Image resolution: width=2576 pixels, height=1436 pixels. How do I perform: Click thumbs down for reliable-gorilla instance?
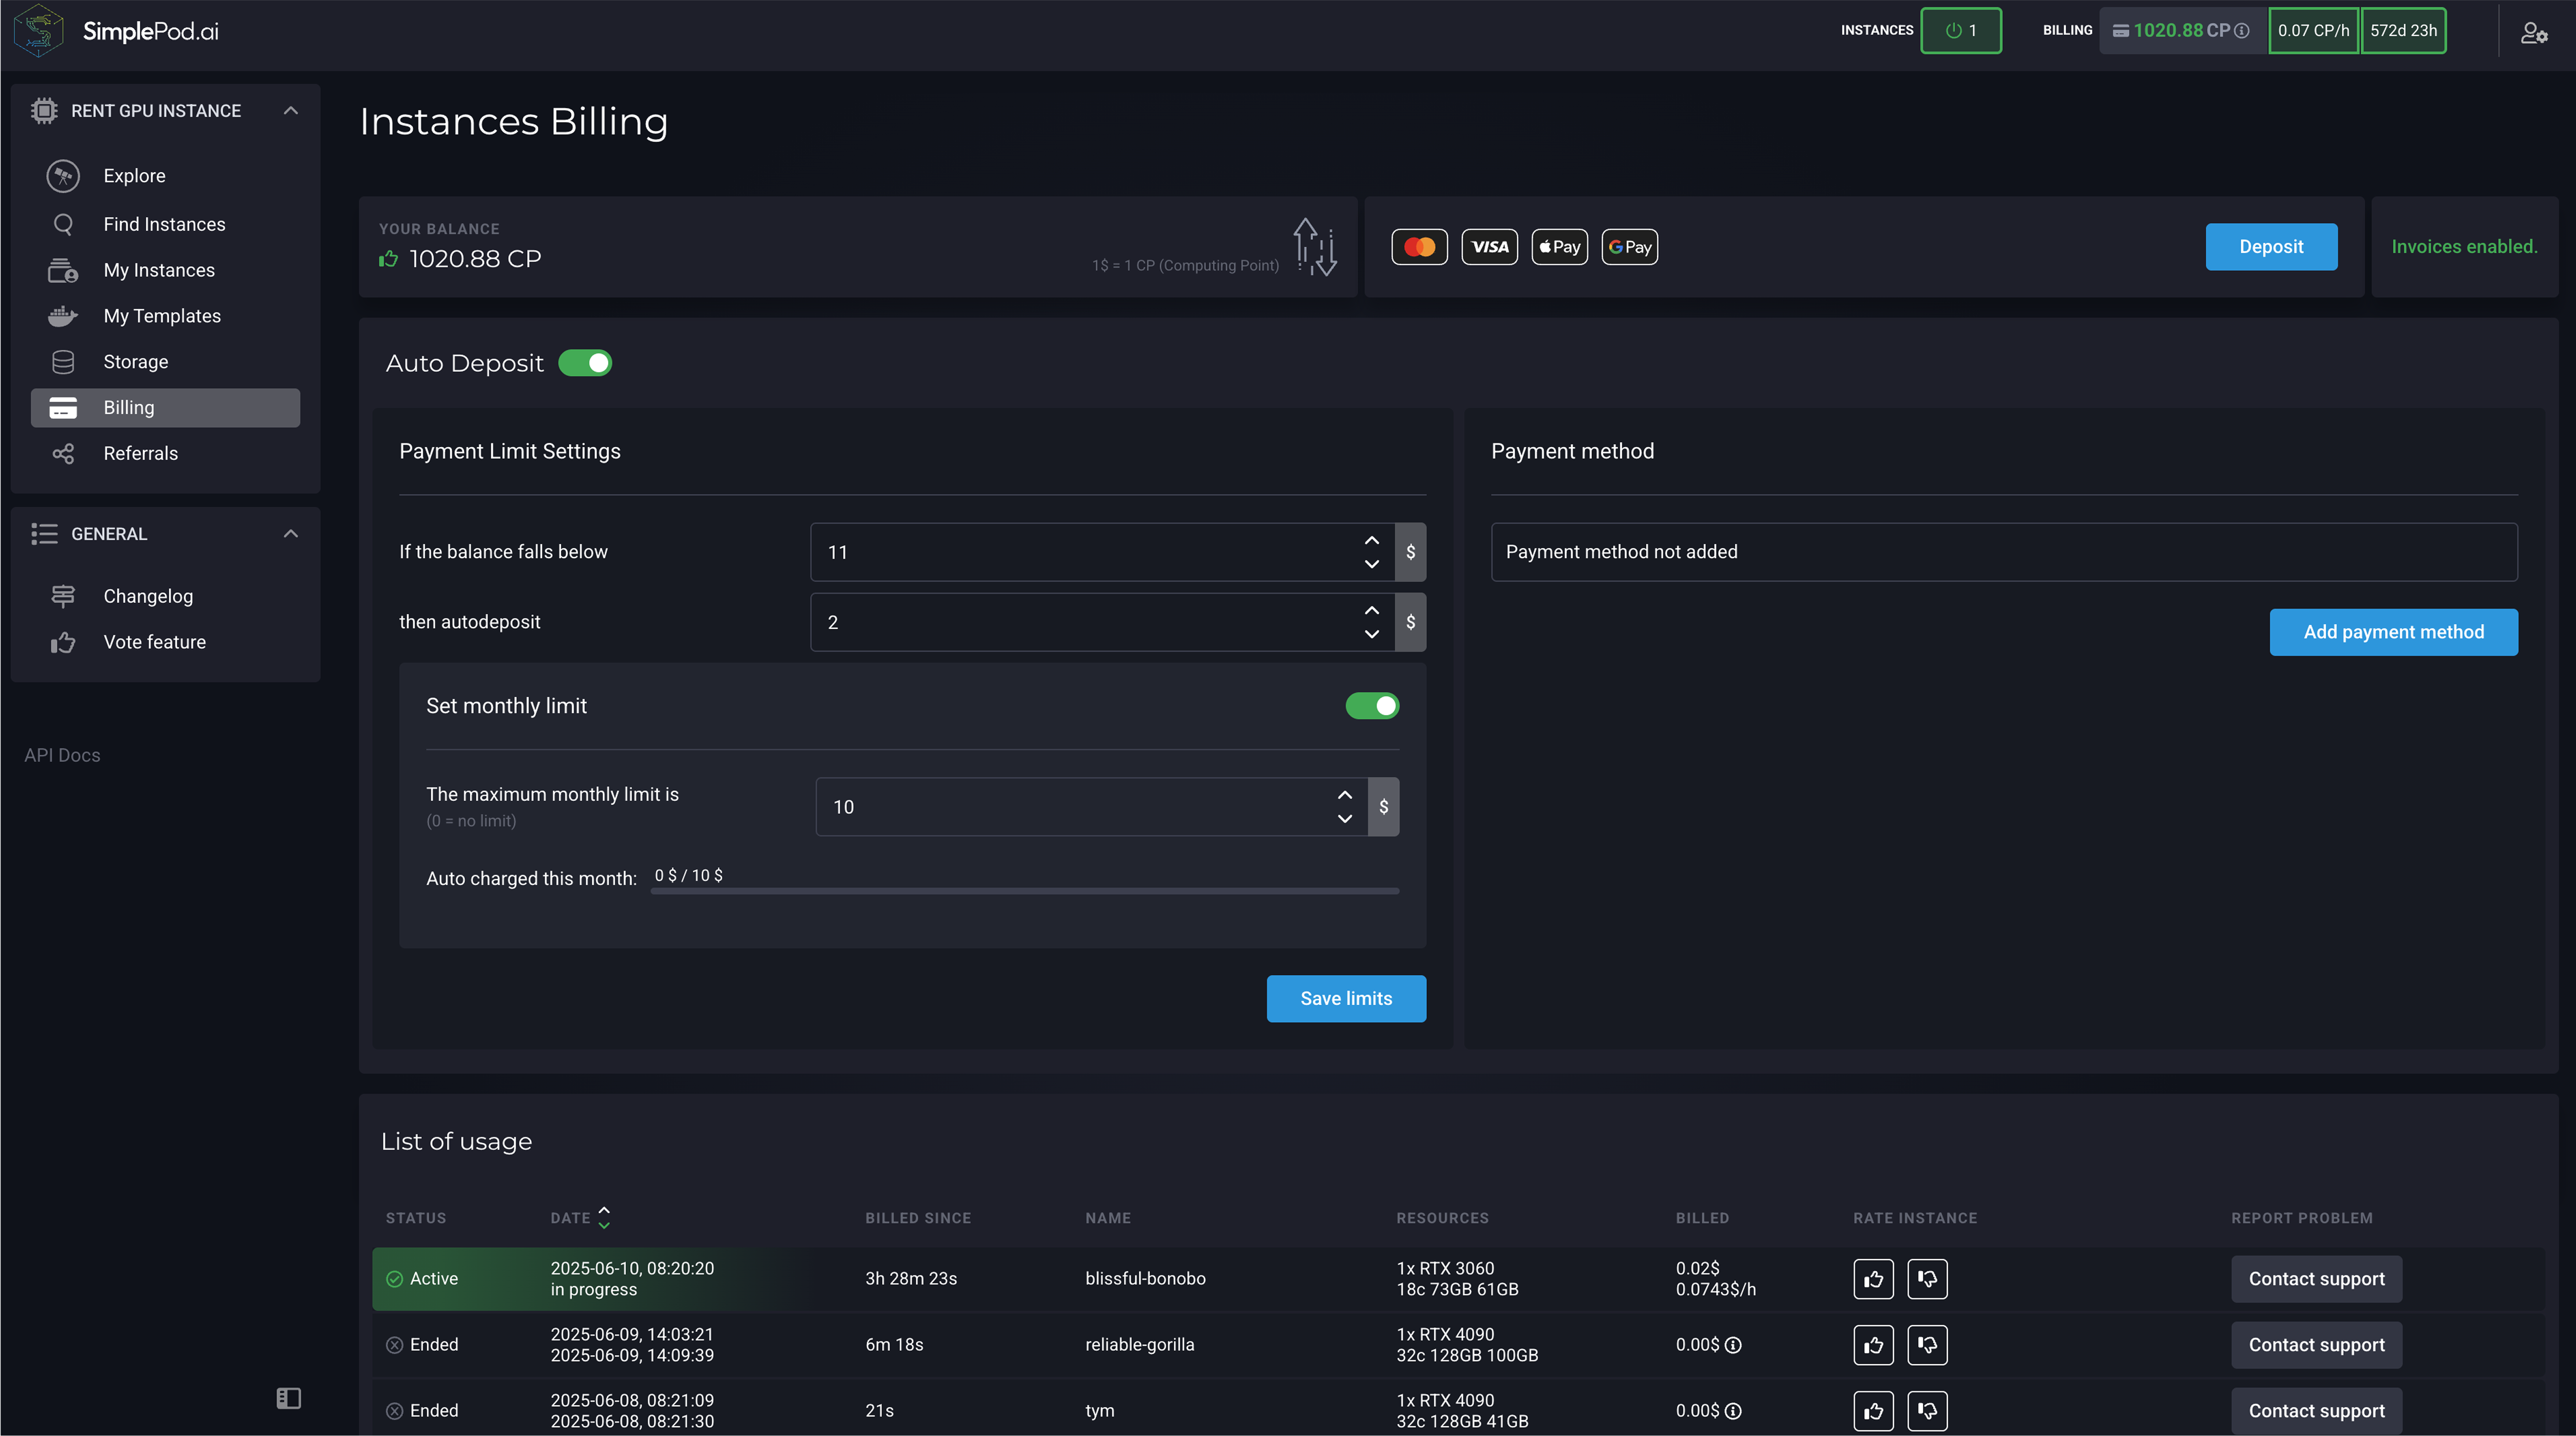point(1927,1345)
